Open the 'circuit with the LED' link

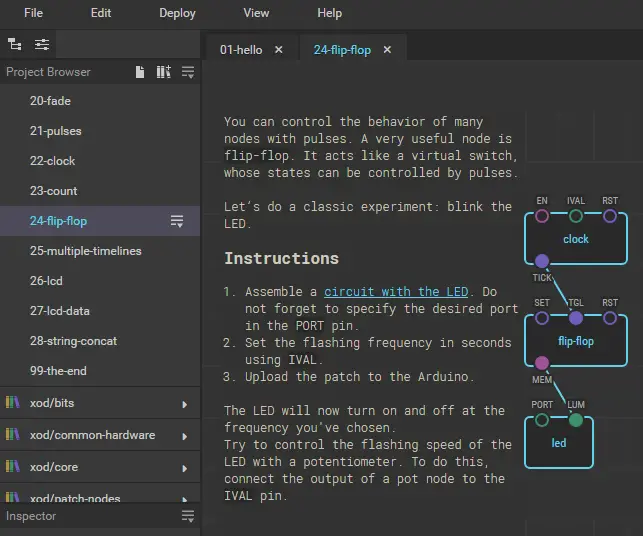[x=396, y=292]
